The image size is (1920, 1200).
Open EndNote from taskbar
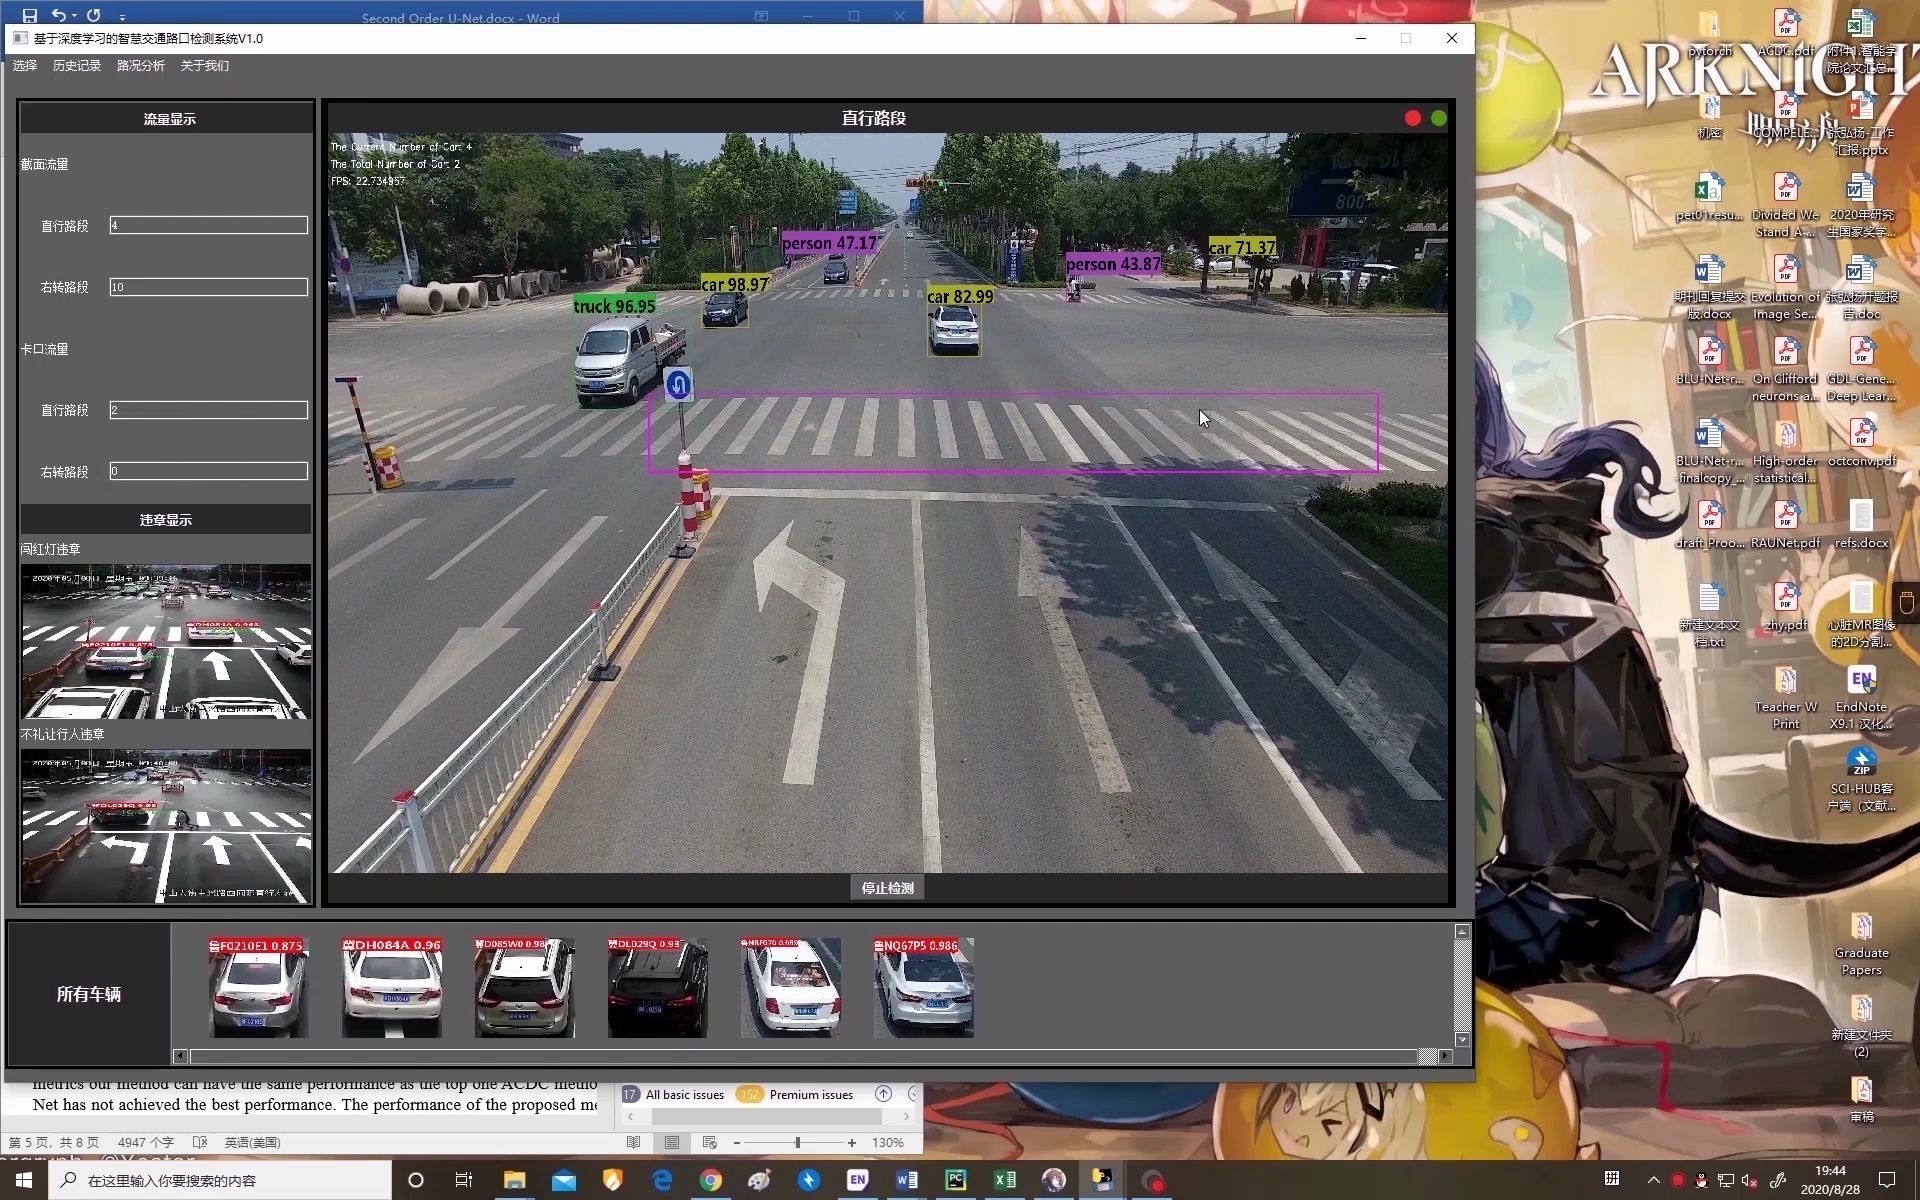(858, 1180)
